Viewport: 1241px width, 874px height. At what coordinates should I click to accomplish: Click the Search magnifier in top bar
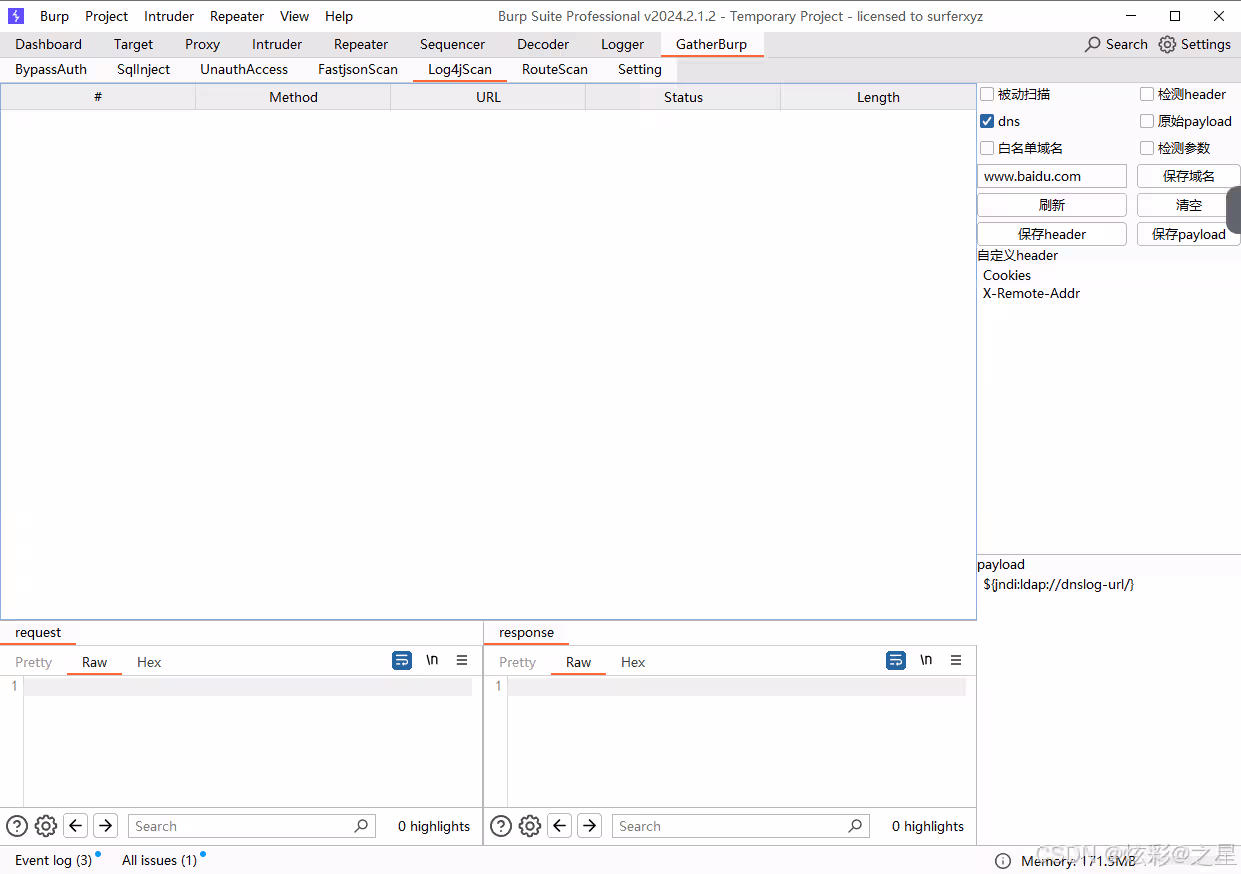coord(1093,44)
